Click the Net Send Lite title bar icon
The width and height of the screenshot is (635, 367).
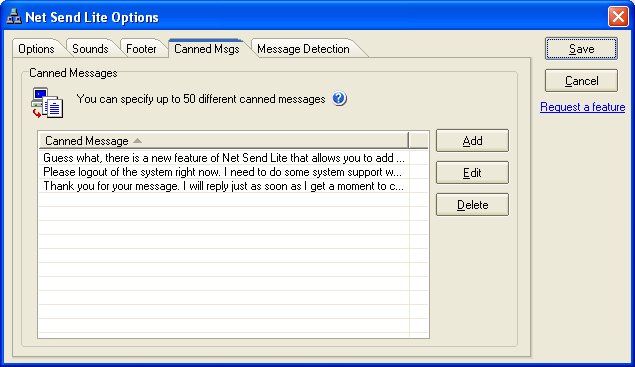pos(14,17)
